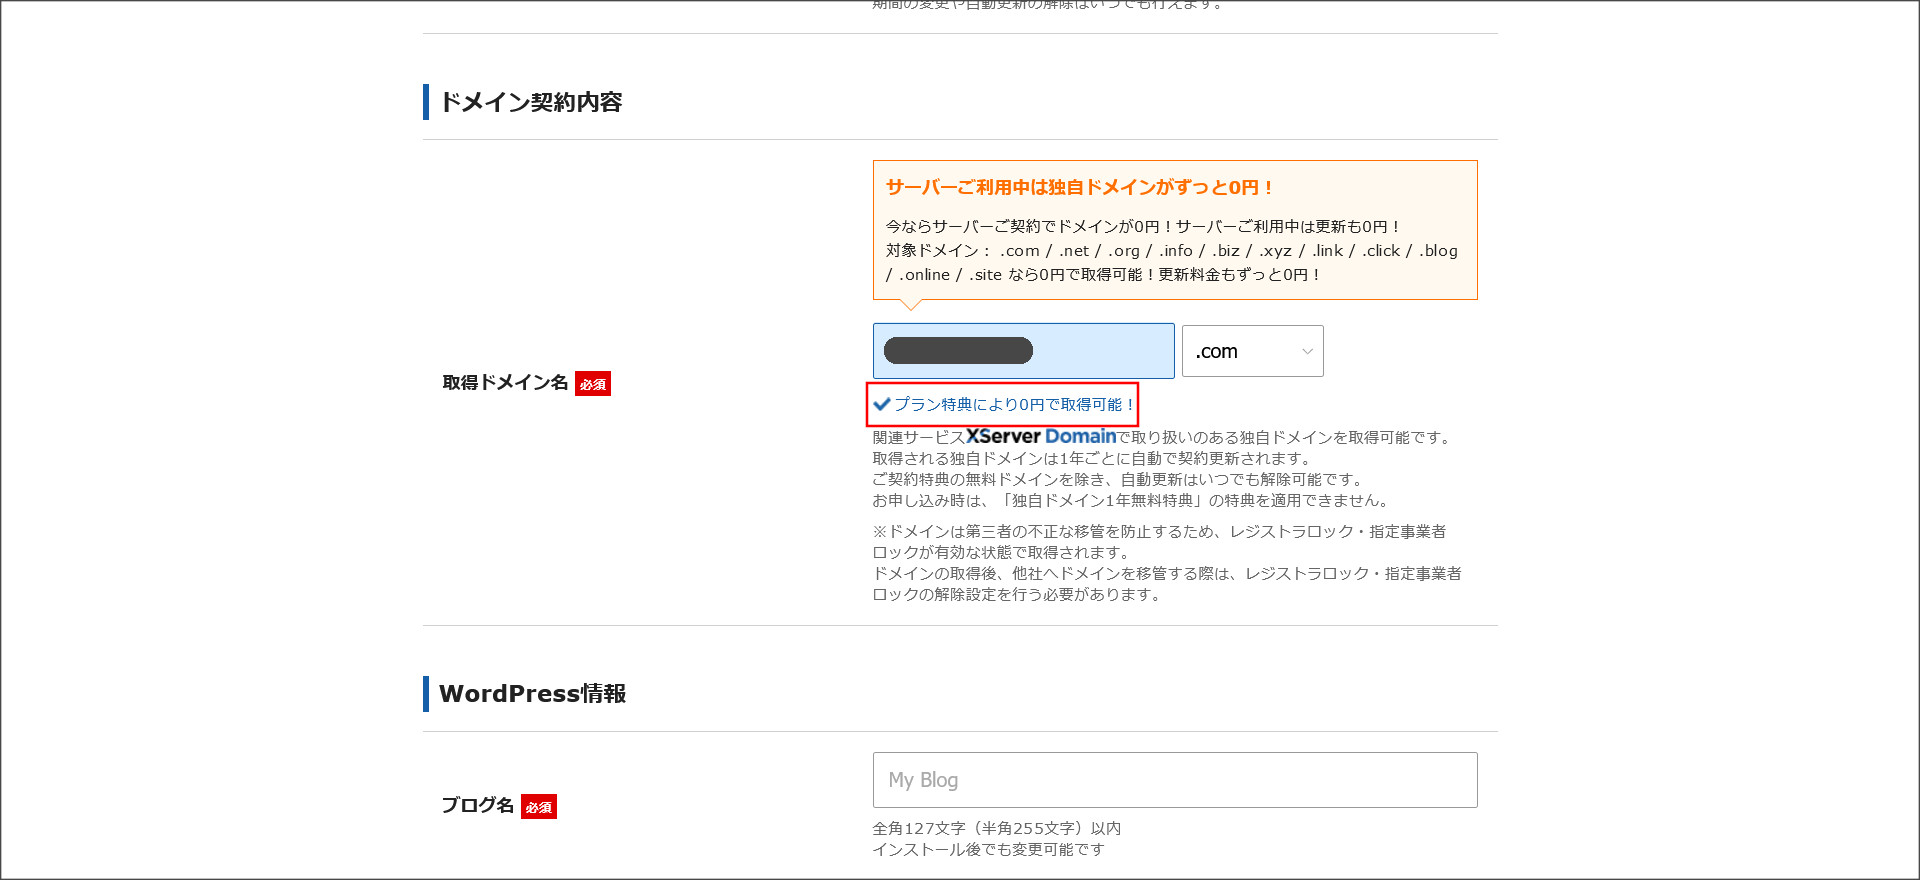Click the プラン特典により0円で取得可能 message

tap(1014, 404)
